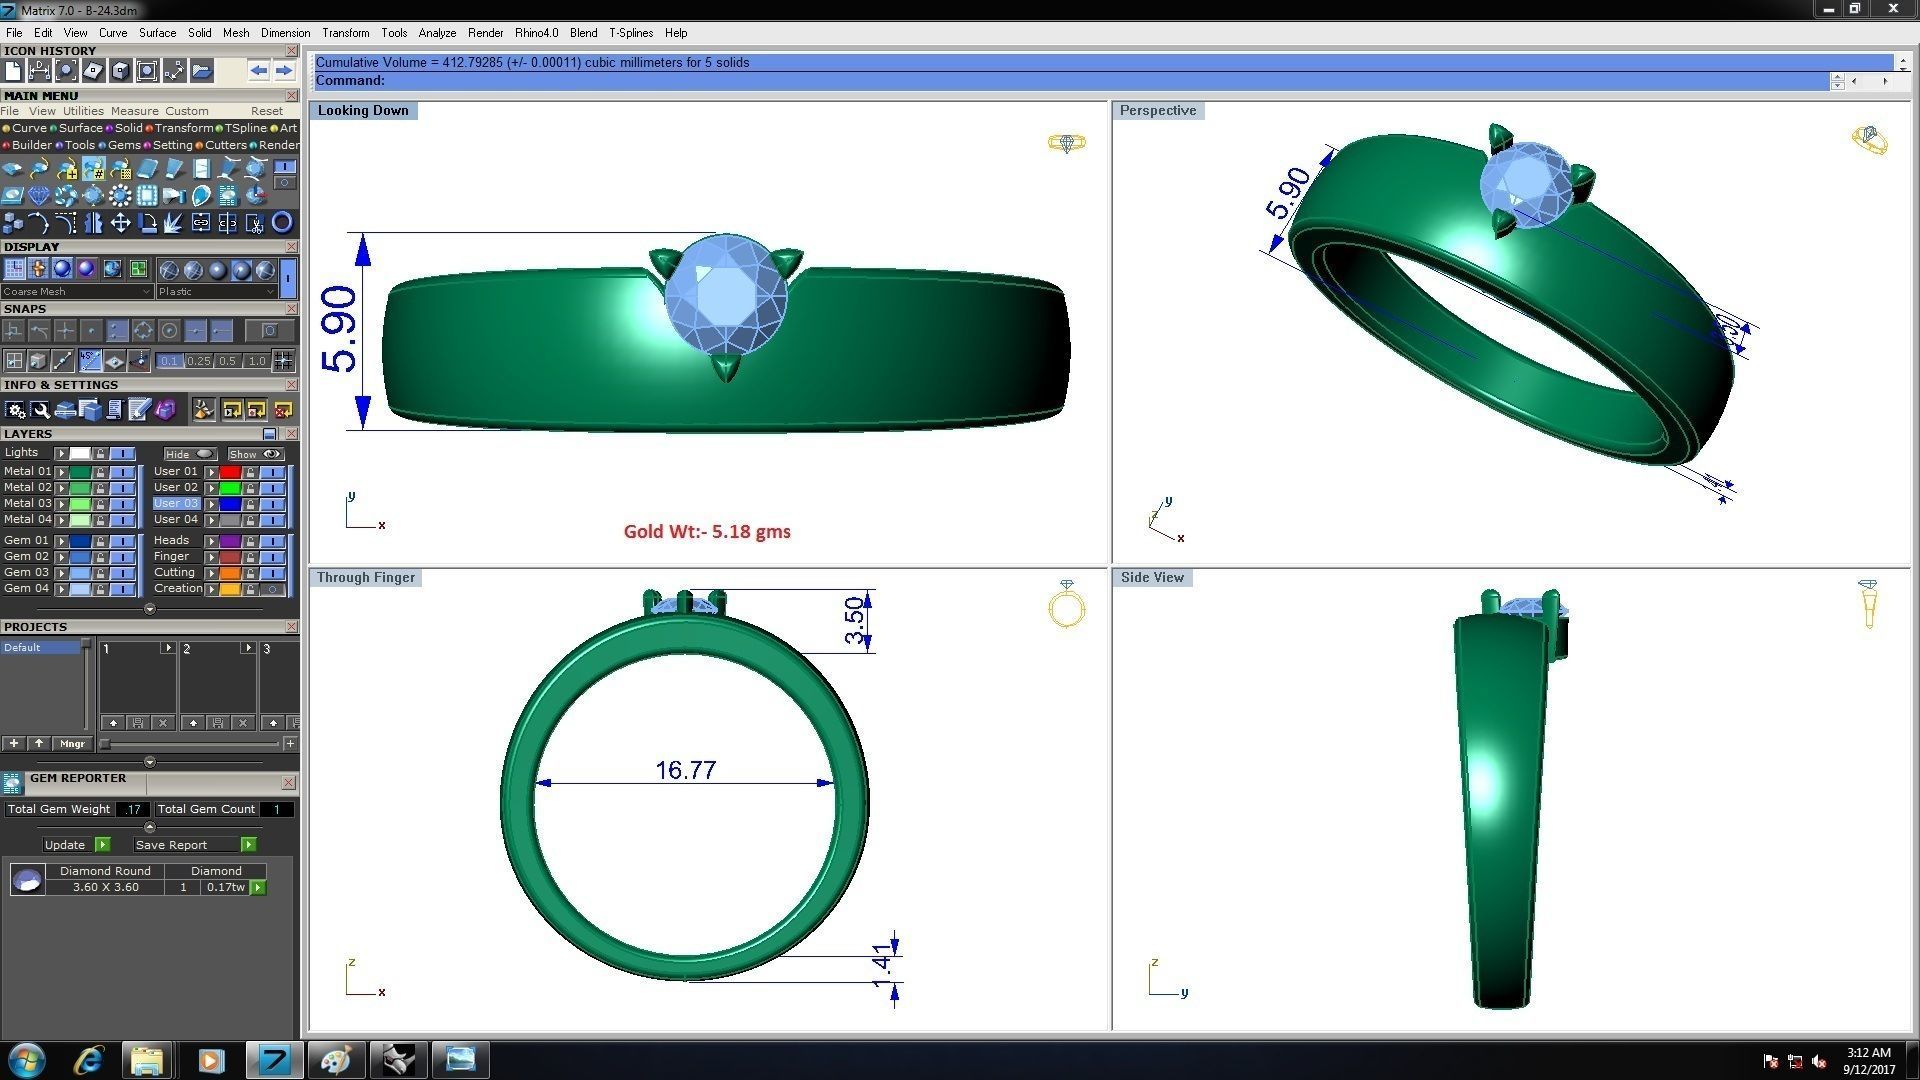Viewport: 1920px width, 1080px height.
Task: Click the red color swatch of User 01
Action: [x=230, y=471]
